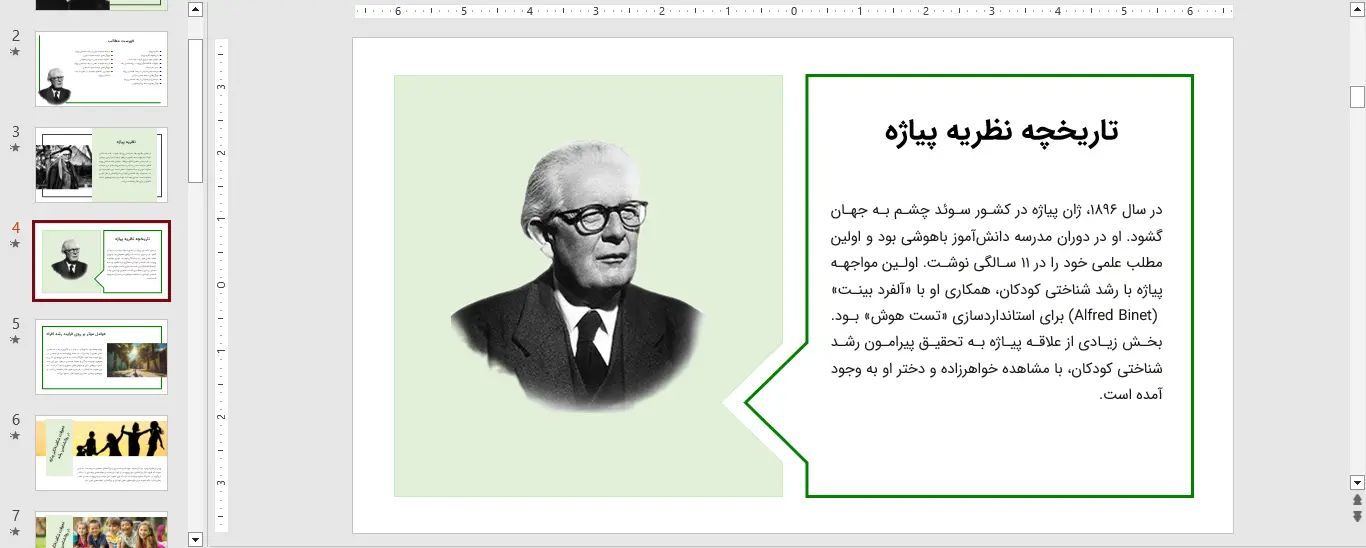Click the slide title 'تاریخچه نظریه پیاژه'
1366x548 pixels.
pyautogui.click(x=1000, y=131)
